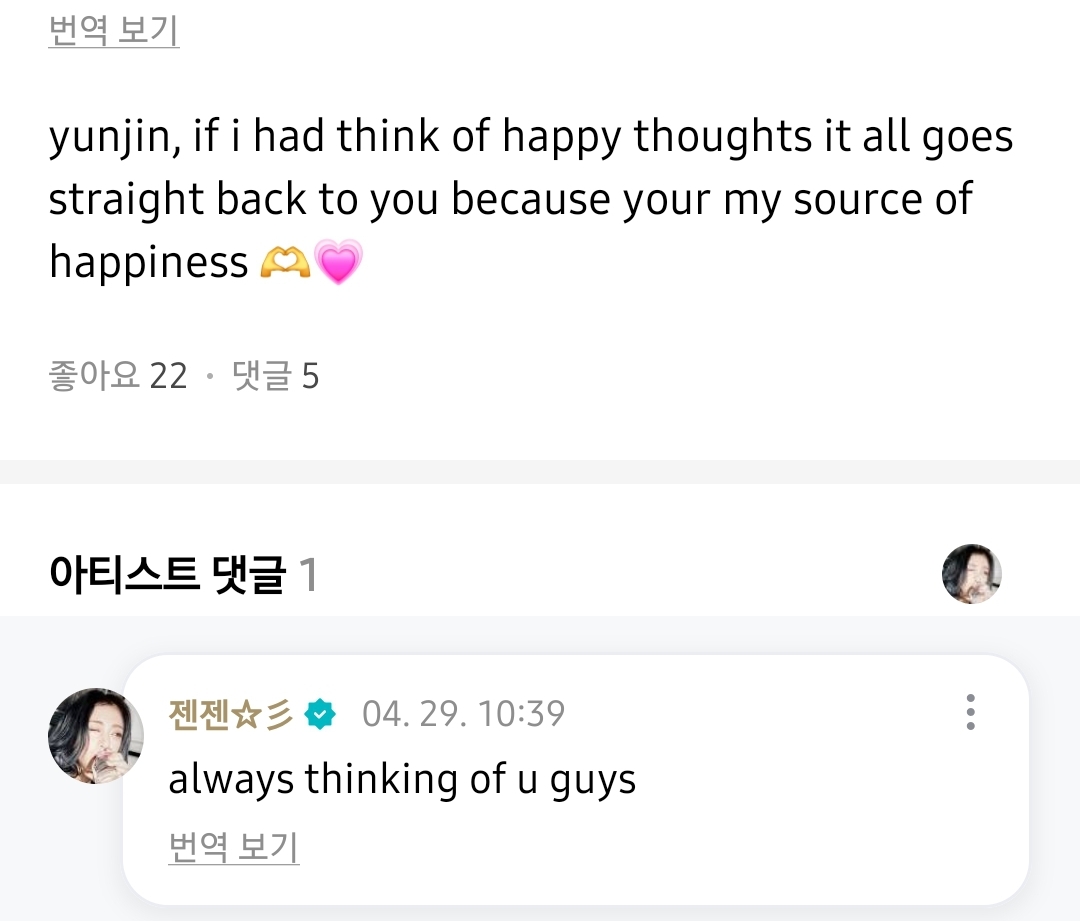Click 번역 보기 under the artist comment
This screenshot has width=1080, height=921.
coord(234,848)
